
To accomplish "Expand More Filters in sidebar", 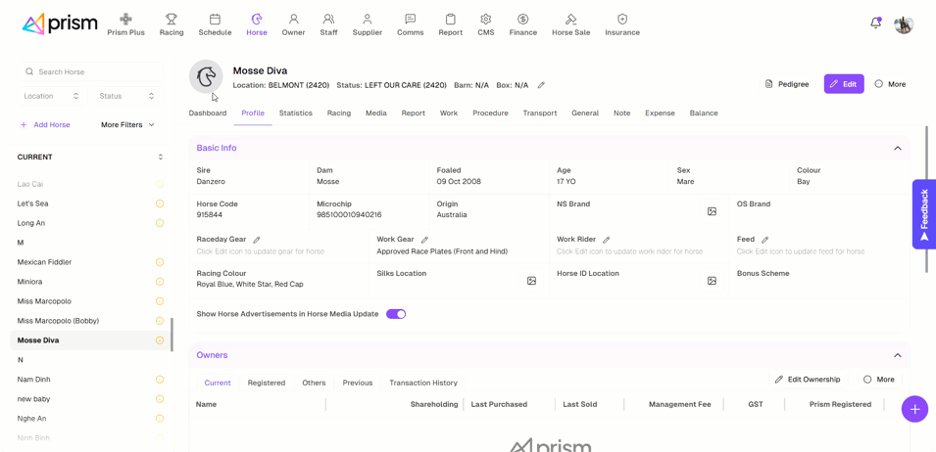I will (x=128, y=125).
